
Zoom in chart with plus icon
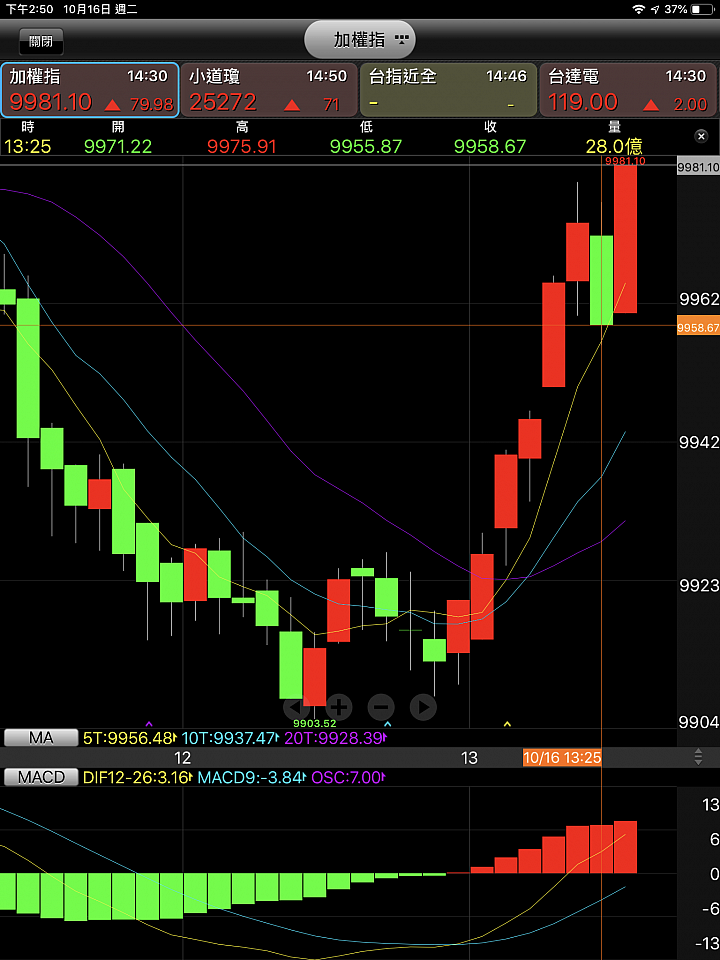point(339,707)
